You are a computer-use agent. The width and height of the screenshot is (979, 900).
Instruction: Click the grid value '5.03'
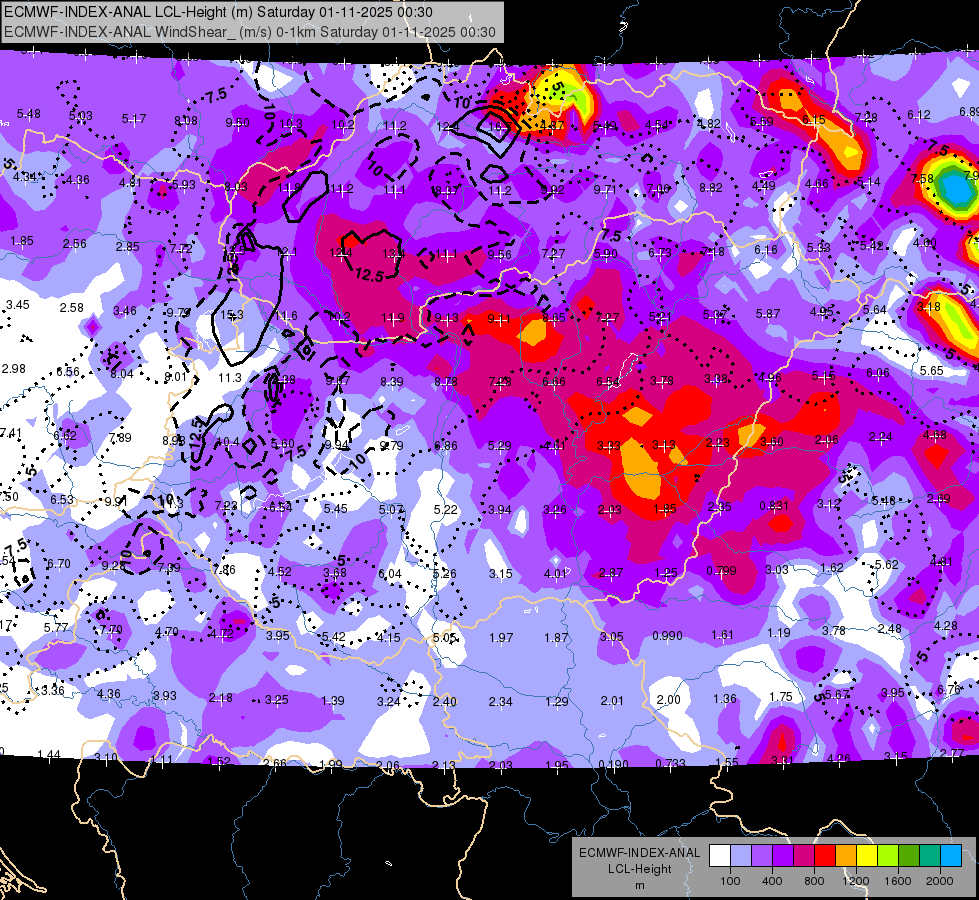click(x=81, y=116)
